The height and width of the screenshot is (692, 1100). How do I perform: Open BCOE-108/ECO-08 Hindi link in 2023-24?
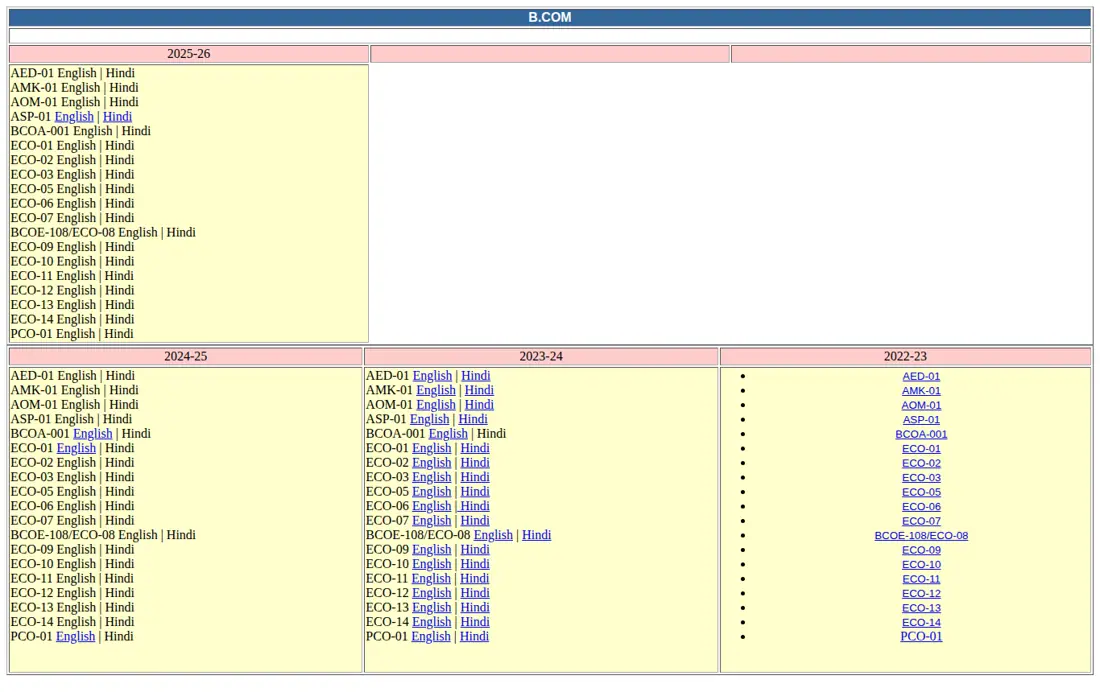[537, 535]
